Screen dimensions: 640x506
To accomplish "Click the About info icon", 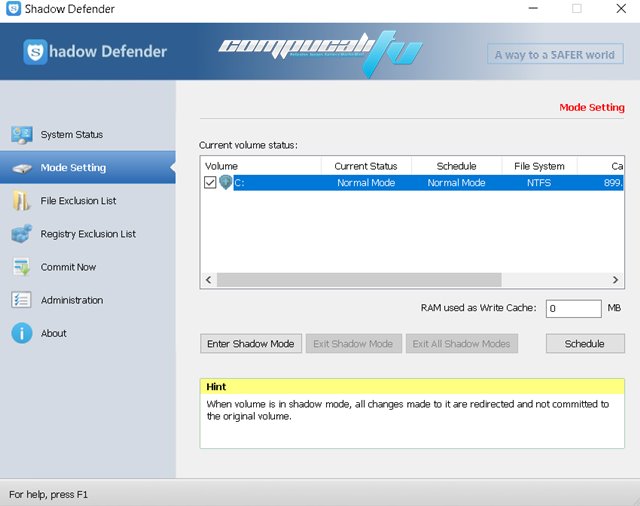I will (22, 333).
